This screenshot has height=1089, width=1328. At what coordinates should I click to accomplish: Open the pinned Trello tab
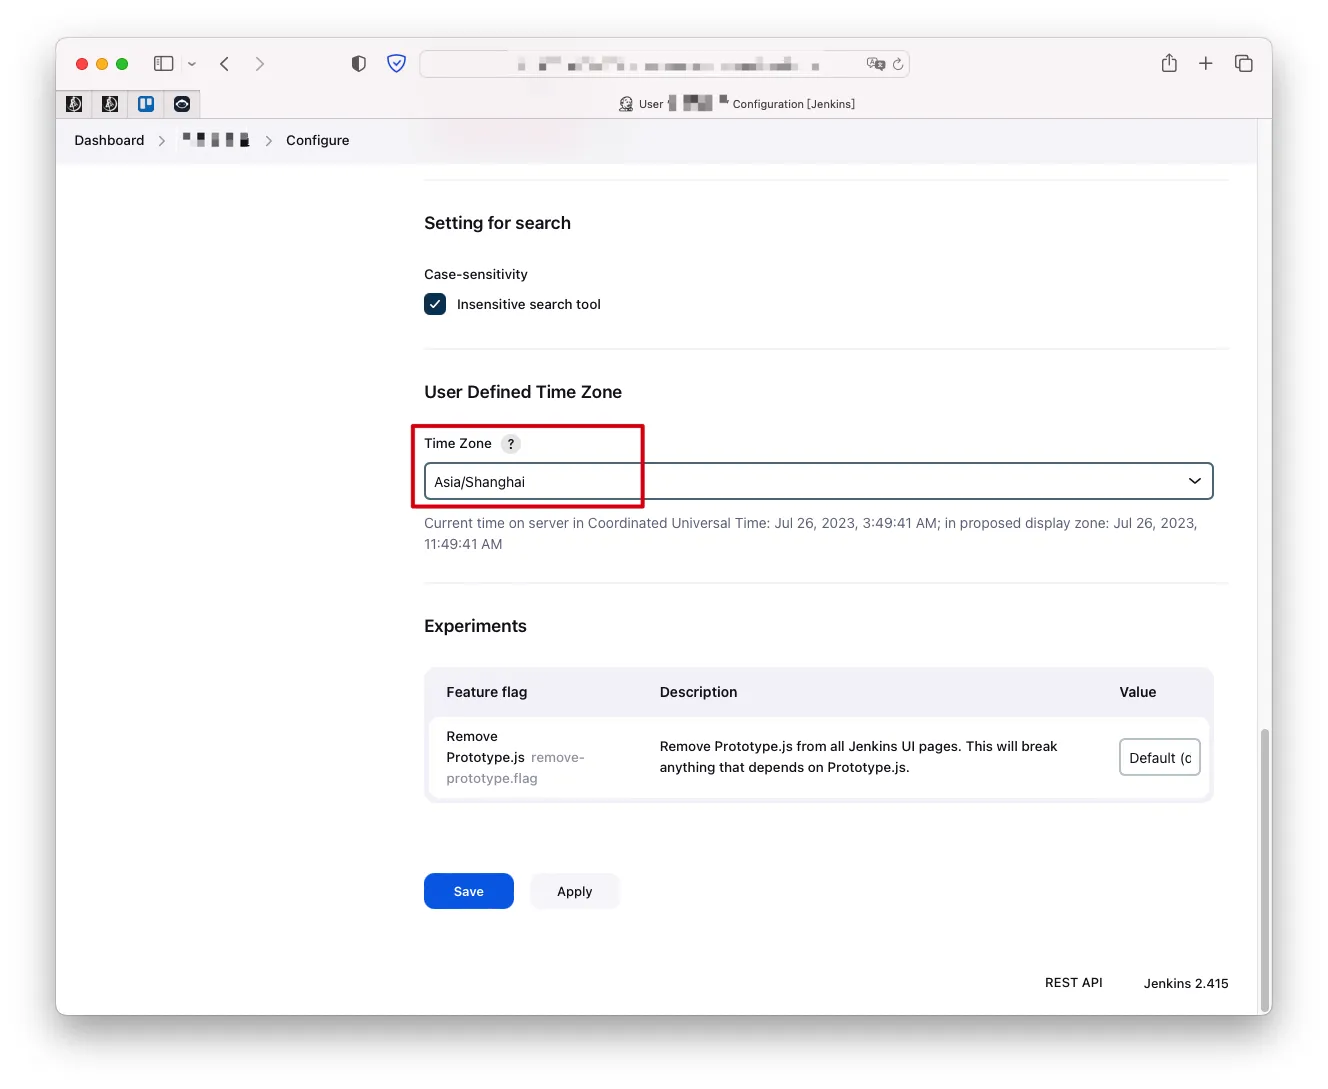146,104
